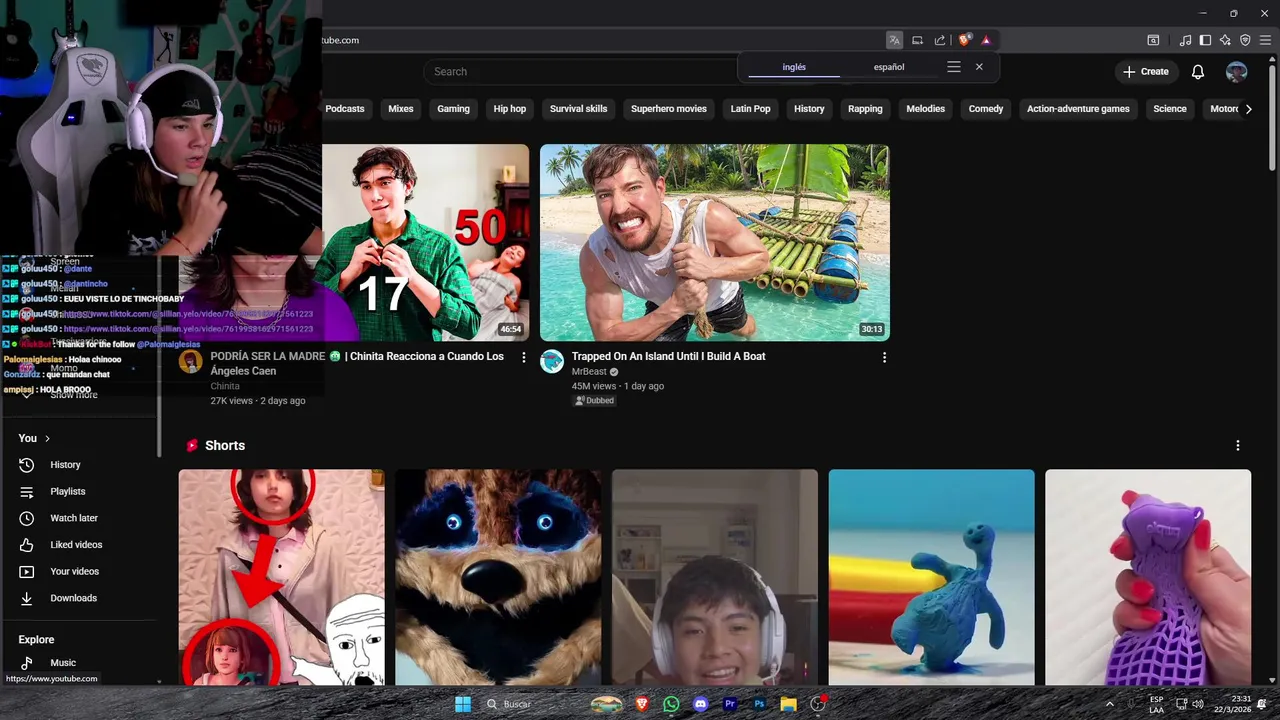
Task: Select the History filter chip
Action: pyautogui.click(x=809, y=109)
